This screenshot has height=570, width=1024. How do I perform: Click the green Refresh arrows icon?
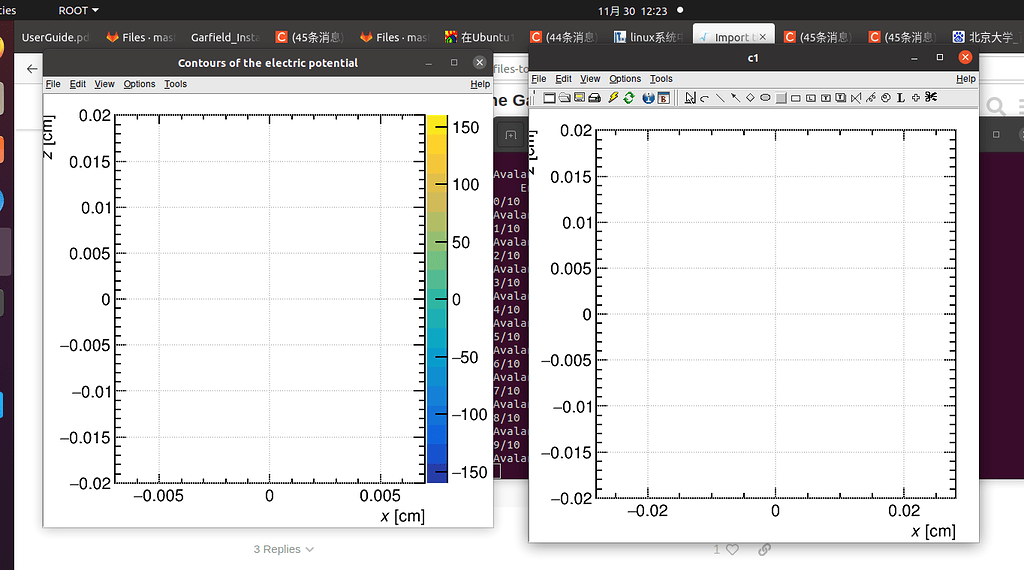(629, 97)
